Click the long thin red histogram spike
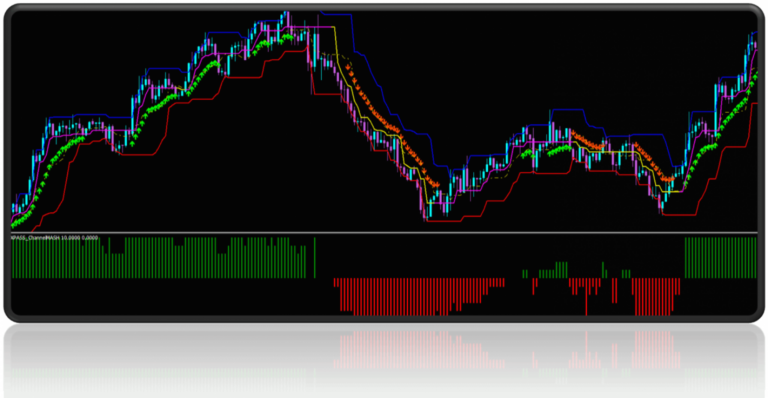Screen dimensions: 768x398 (x=586, y=297)
